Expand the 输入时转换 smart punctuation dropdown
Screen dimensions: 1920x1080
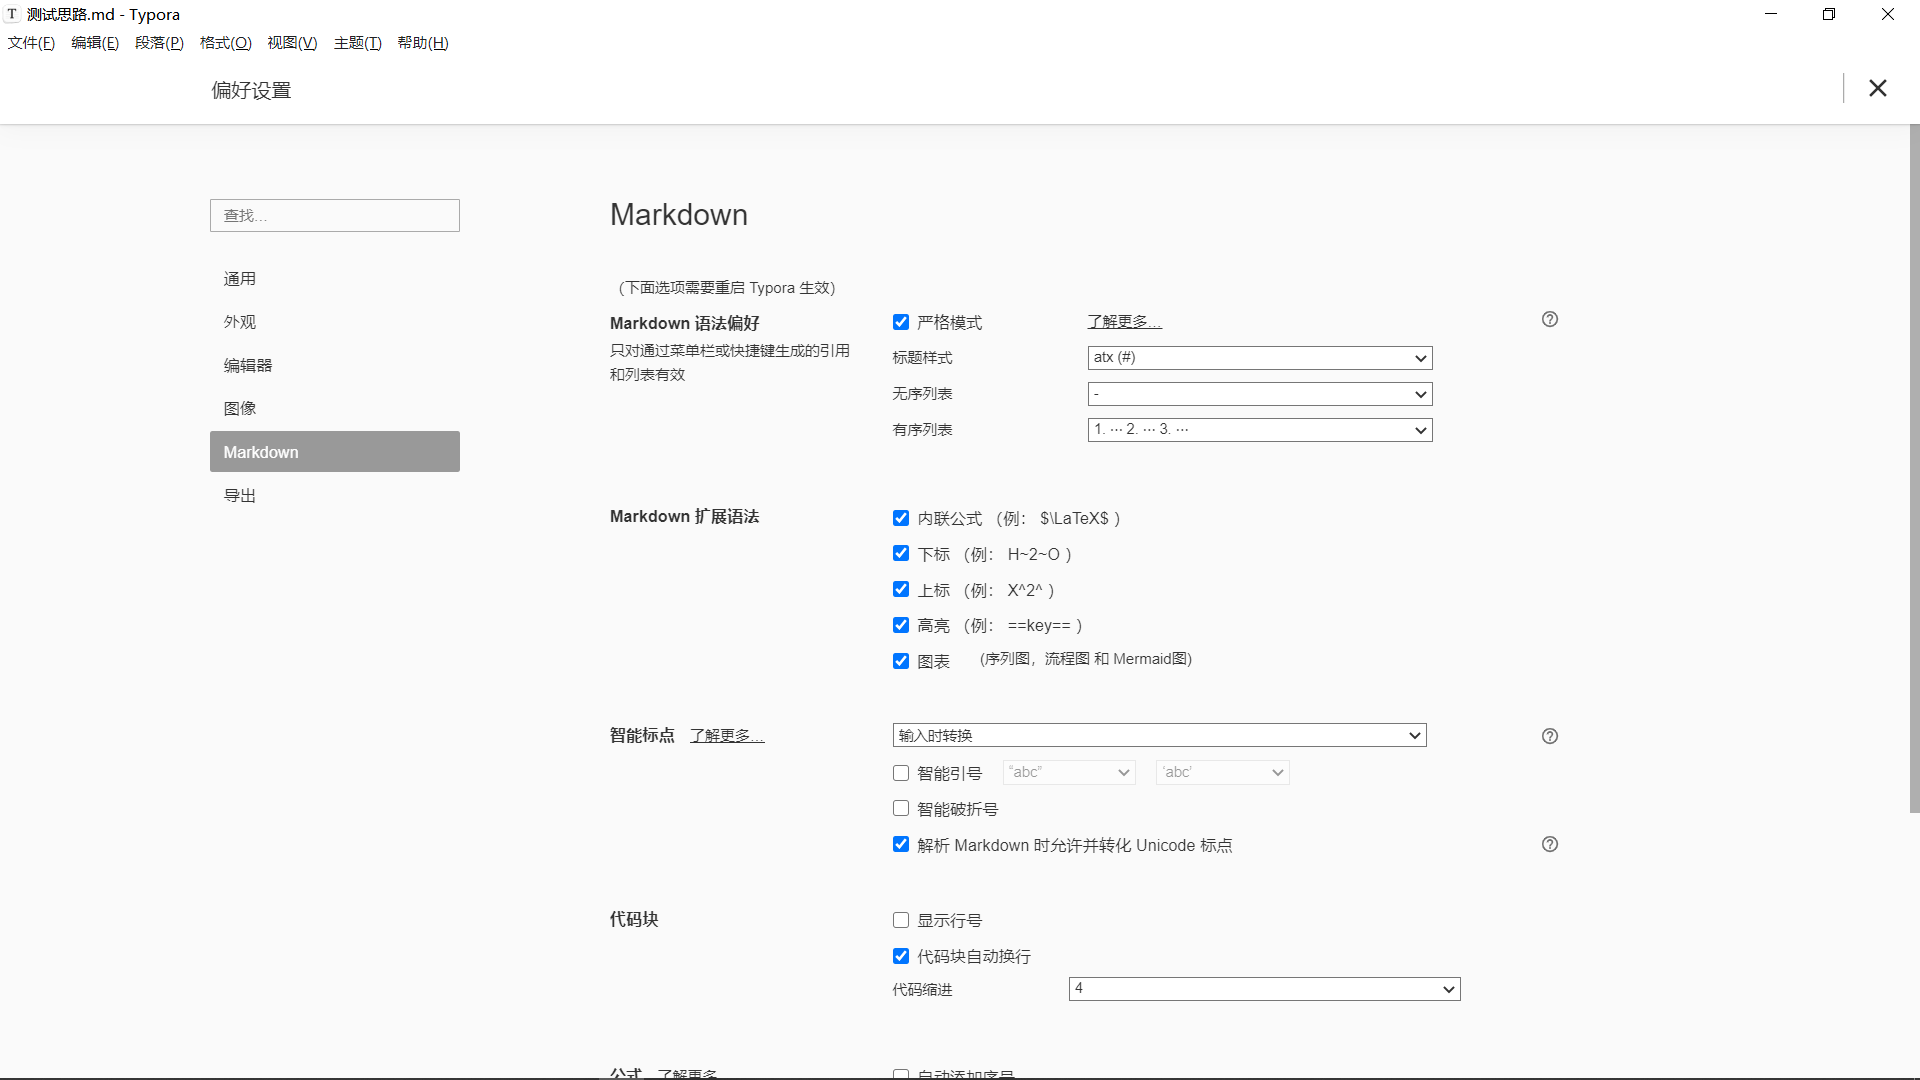click(x=1159, y=736)
